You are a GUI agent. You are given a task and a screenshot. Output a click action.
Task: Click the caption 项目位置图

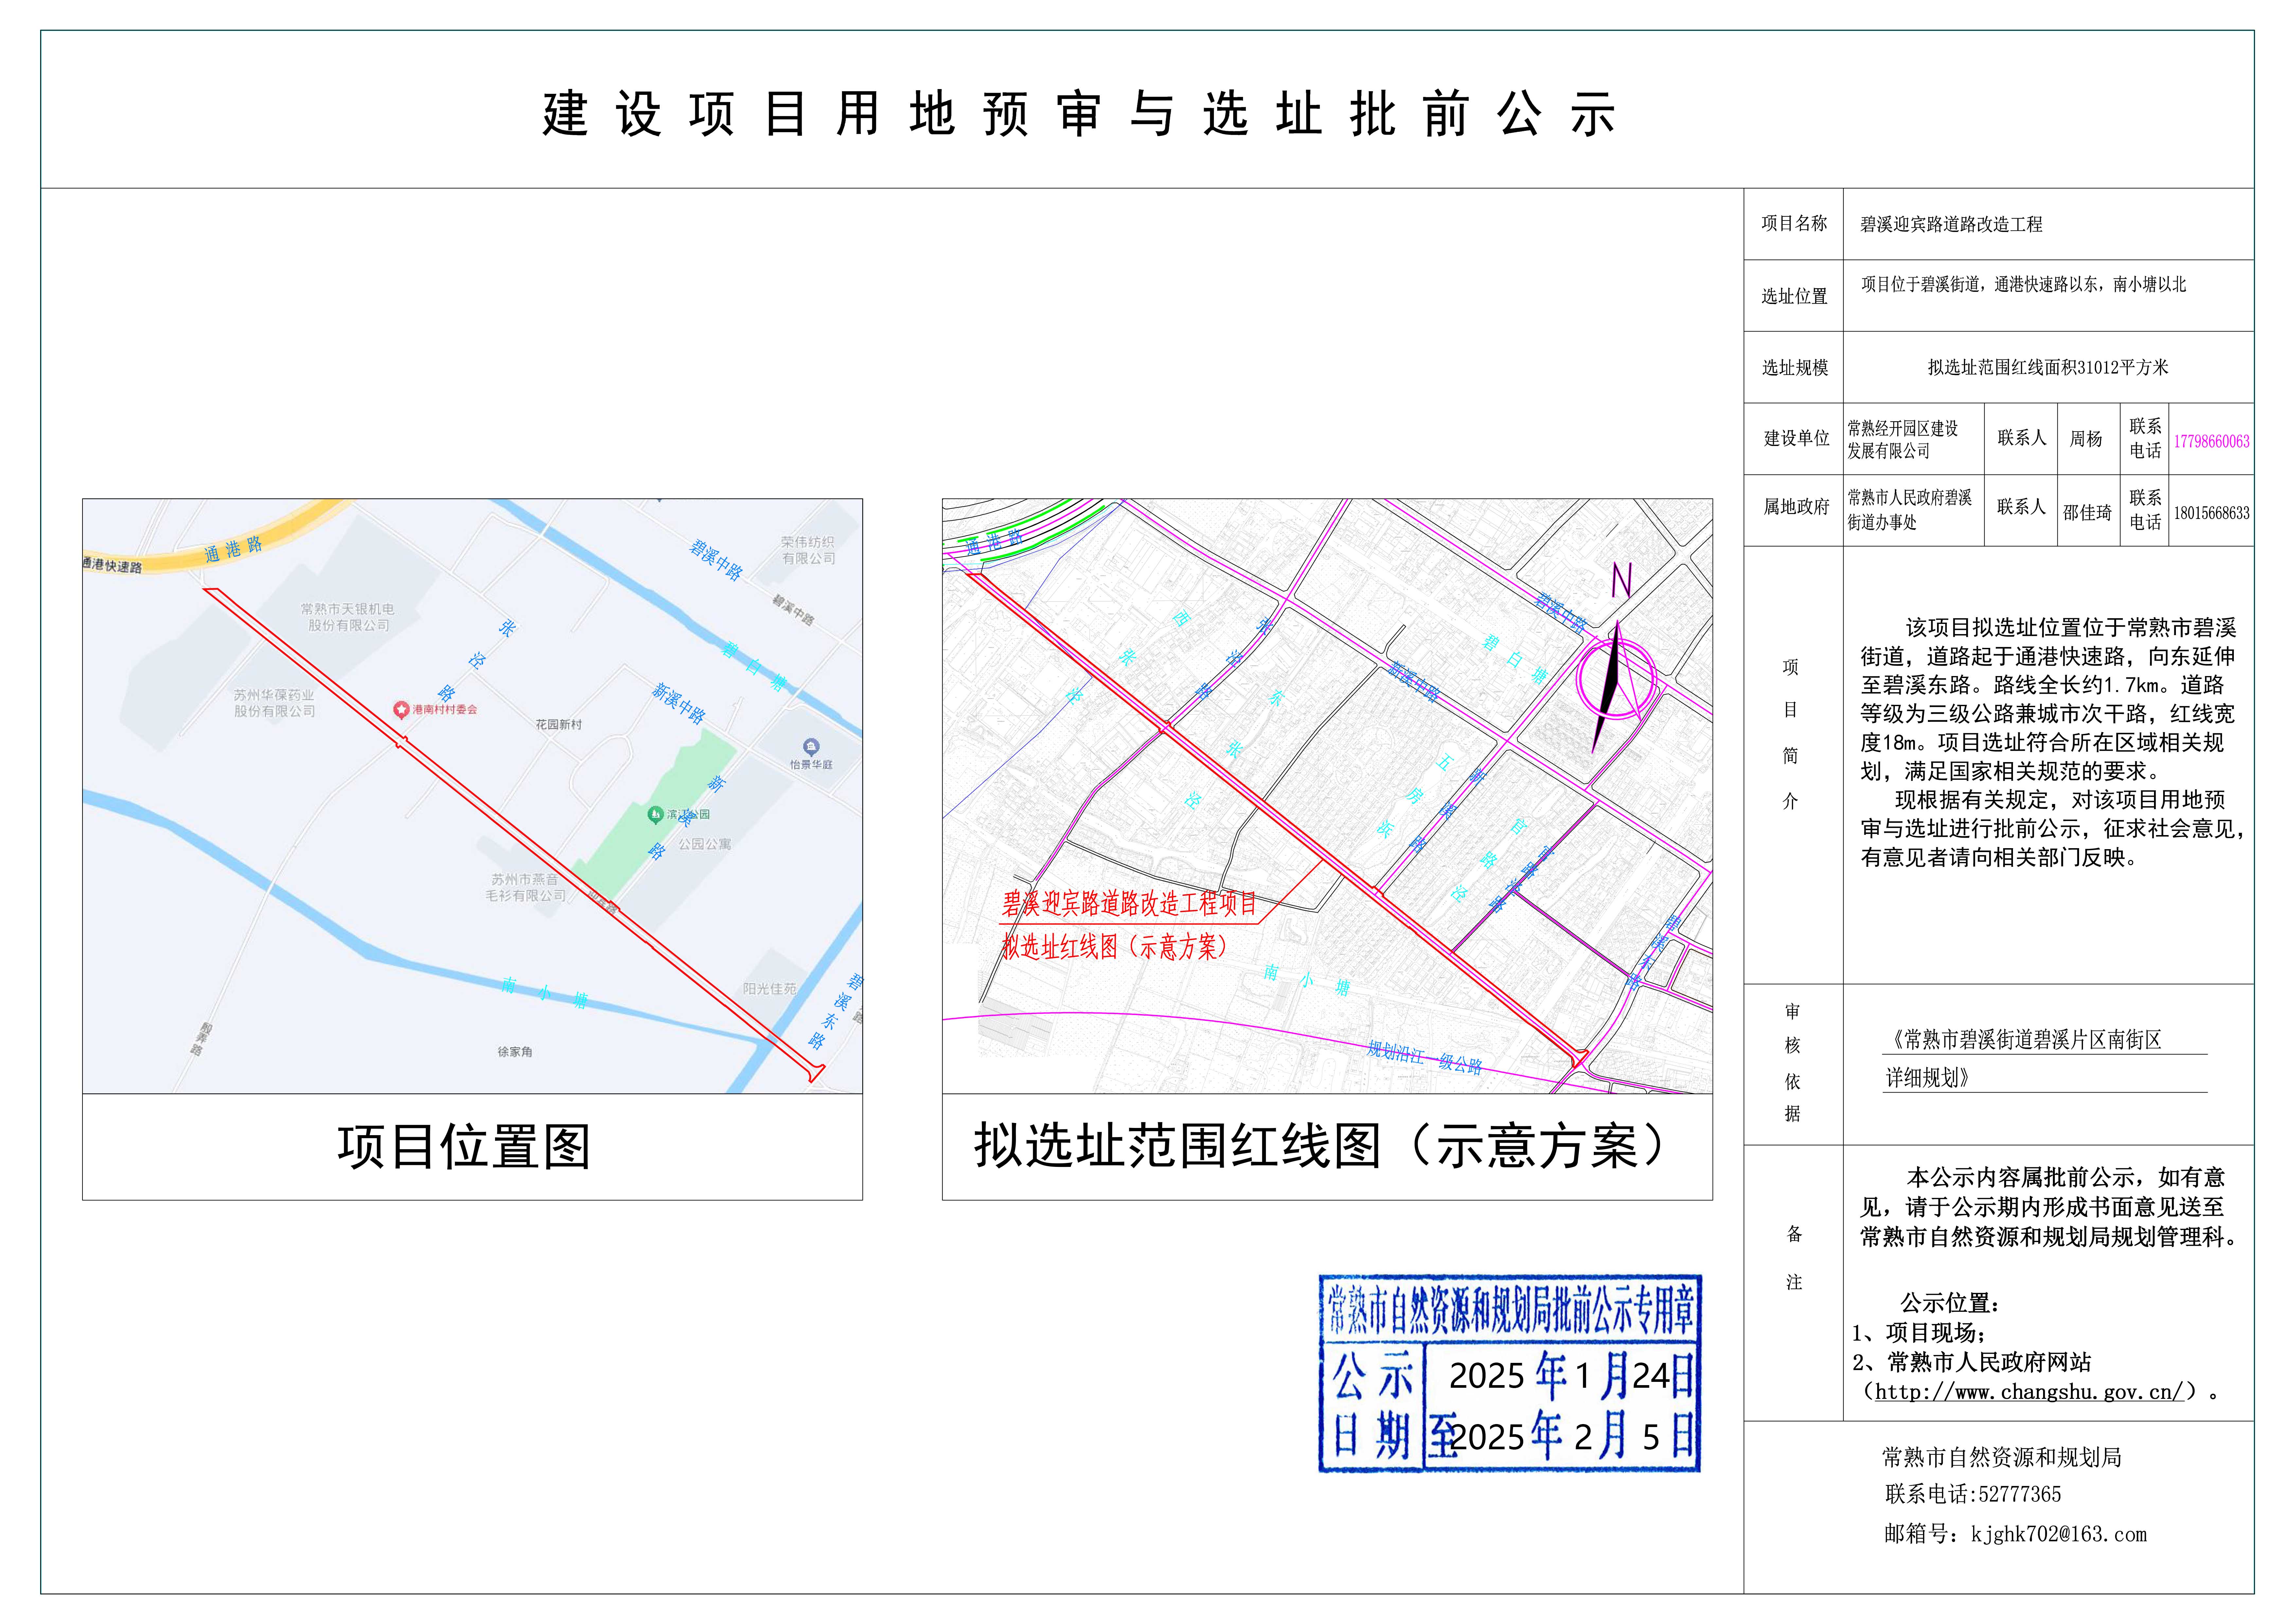click(464, 1146)
